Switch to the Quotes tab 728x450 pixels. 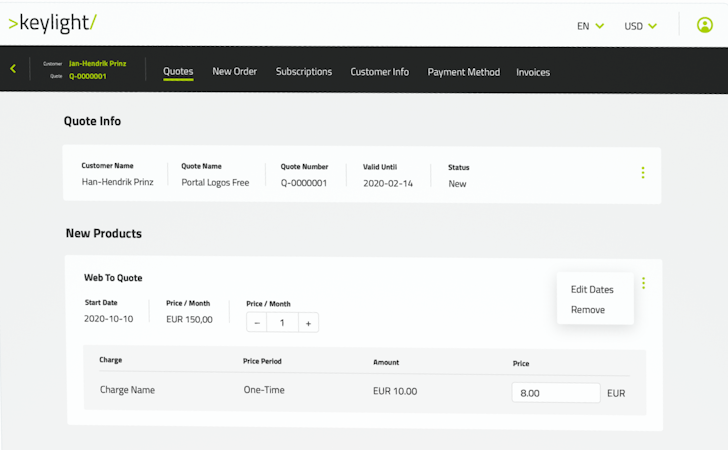coord(178,72)
